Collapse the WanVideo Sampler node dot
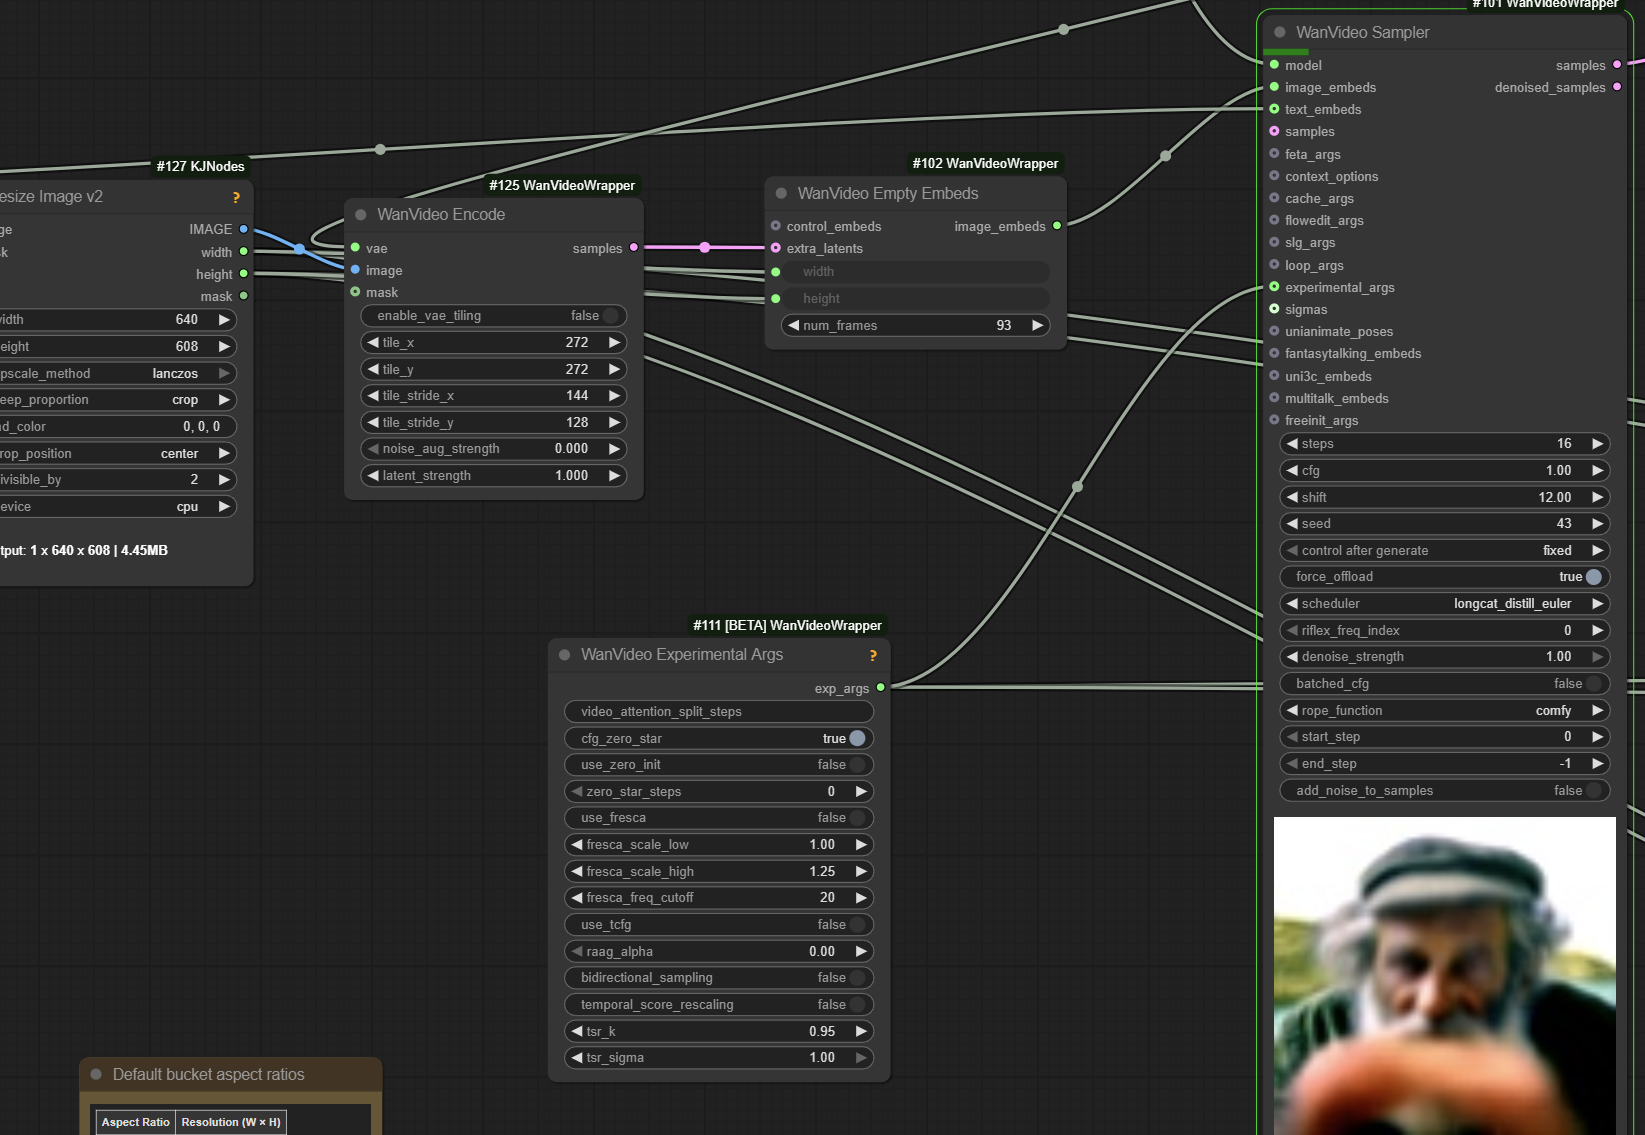Viewport: 1645px width, 1135px height. pos(1280,33)
